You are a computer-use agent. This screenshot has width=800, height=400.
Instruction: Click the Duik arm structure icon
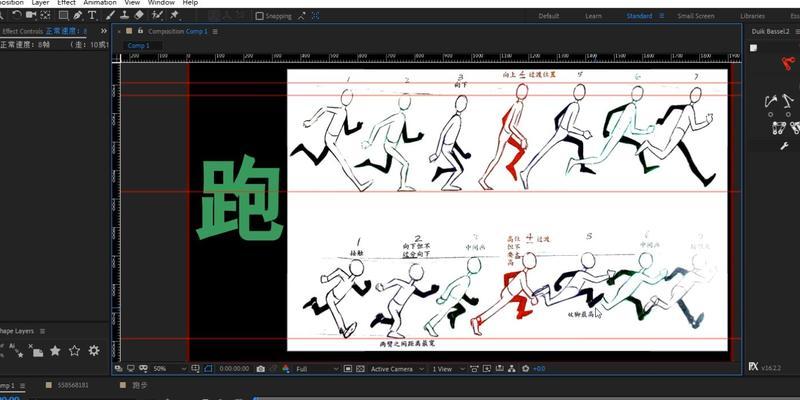(x=771, y=100)
